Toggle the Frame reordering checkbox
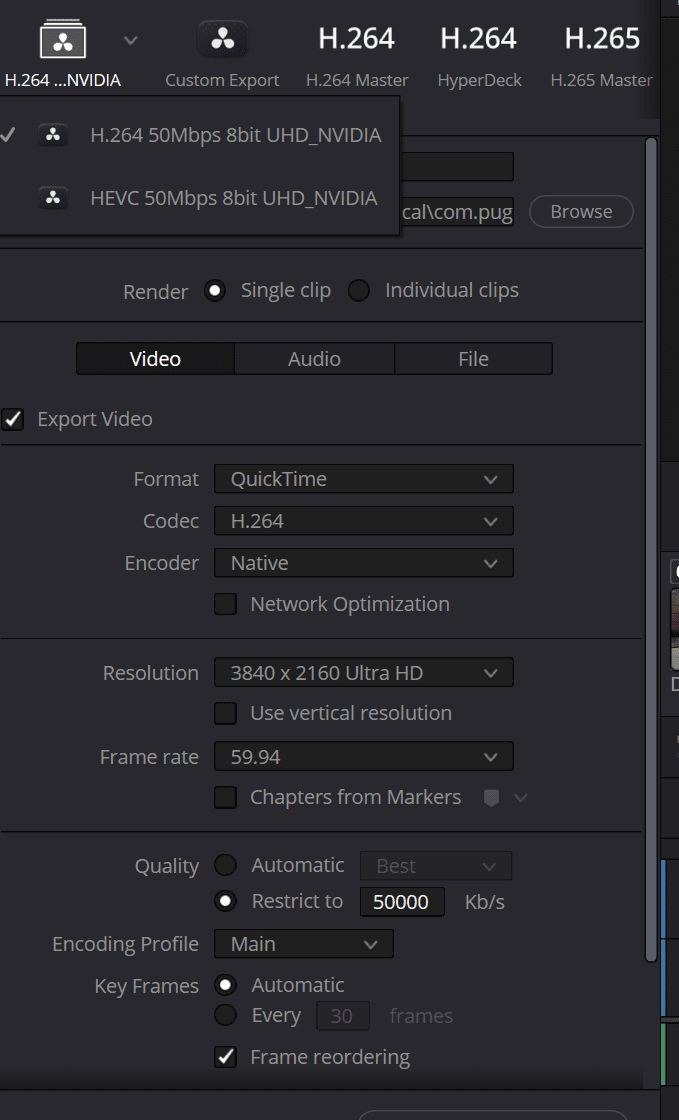Screen dimensions: 679x1120 pos(226,1057)
